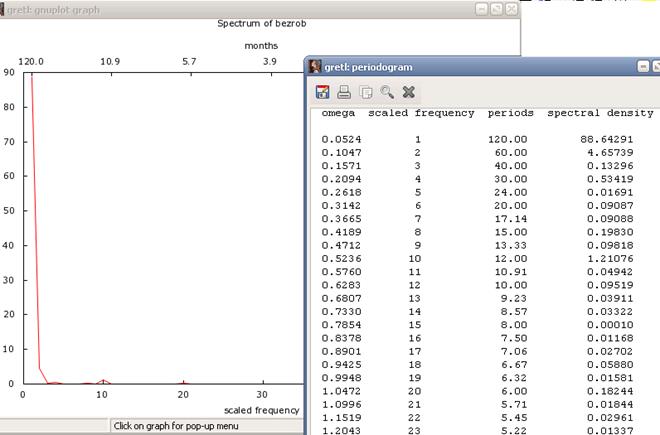Click omega value 1.2043
Viewport: 660px width, 435px height.
[x=341, y=431]
